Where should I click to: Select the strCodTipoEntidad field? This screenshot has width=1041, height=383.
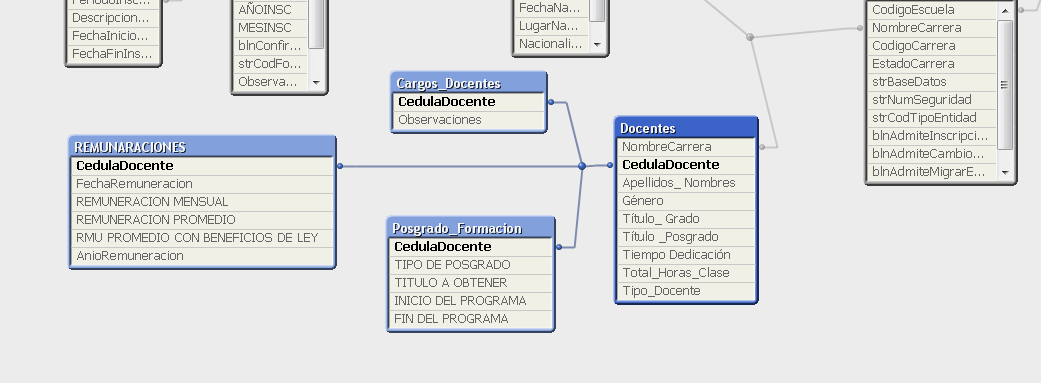(932, 117)
